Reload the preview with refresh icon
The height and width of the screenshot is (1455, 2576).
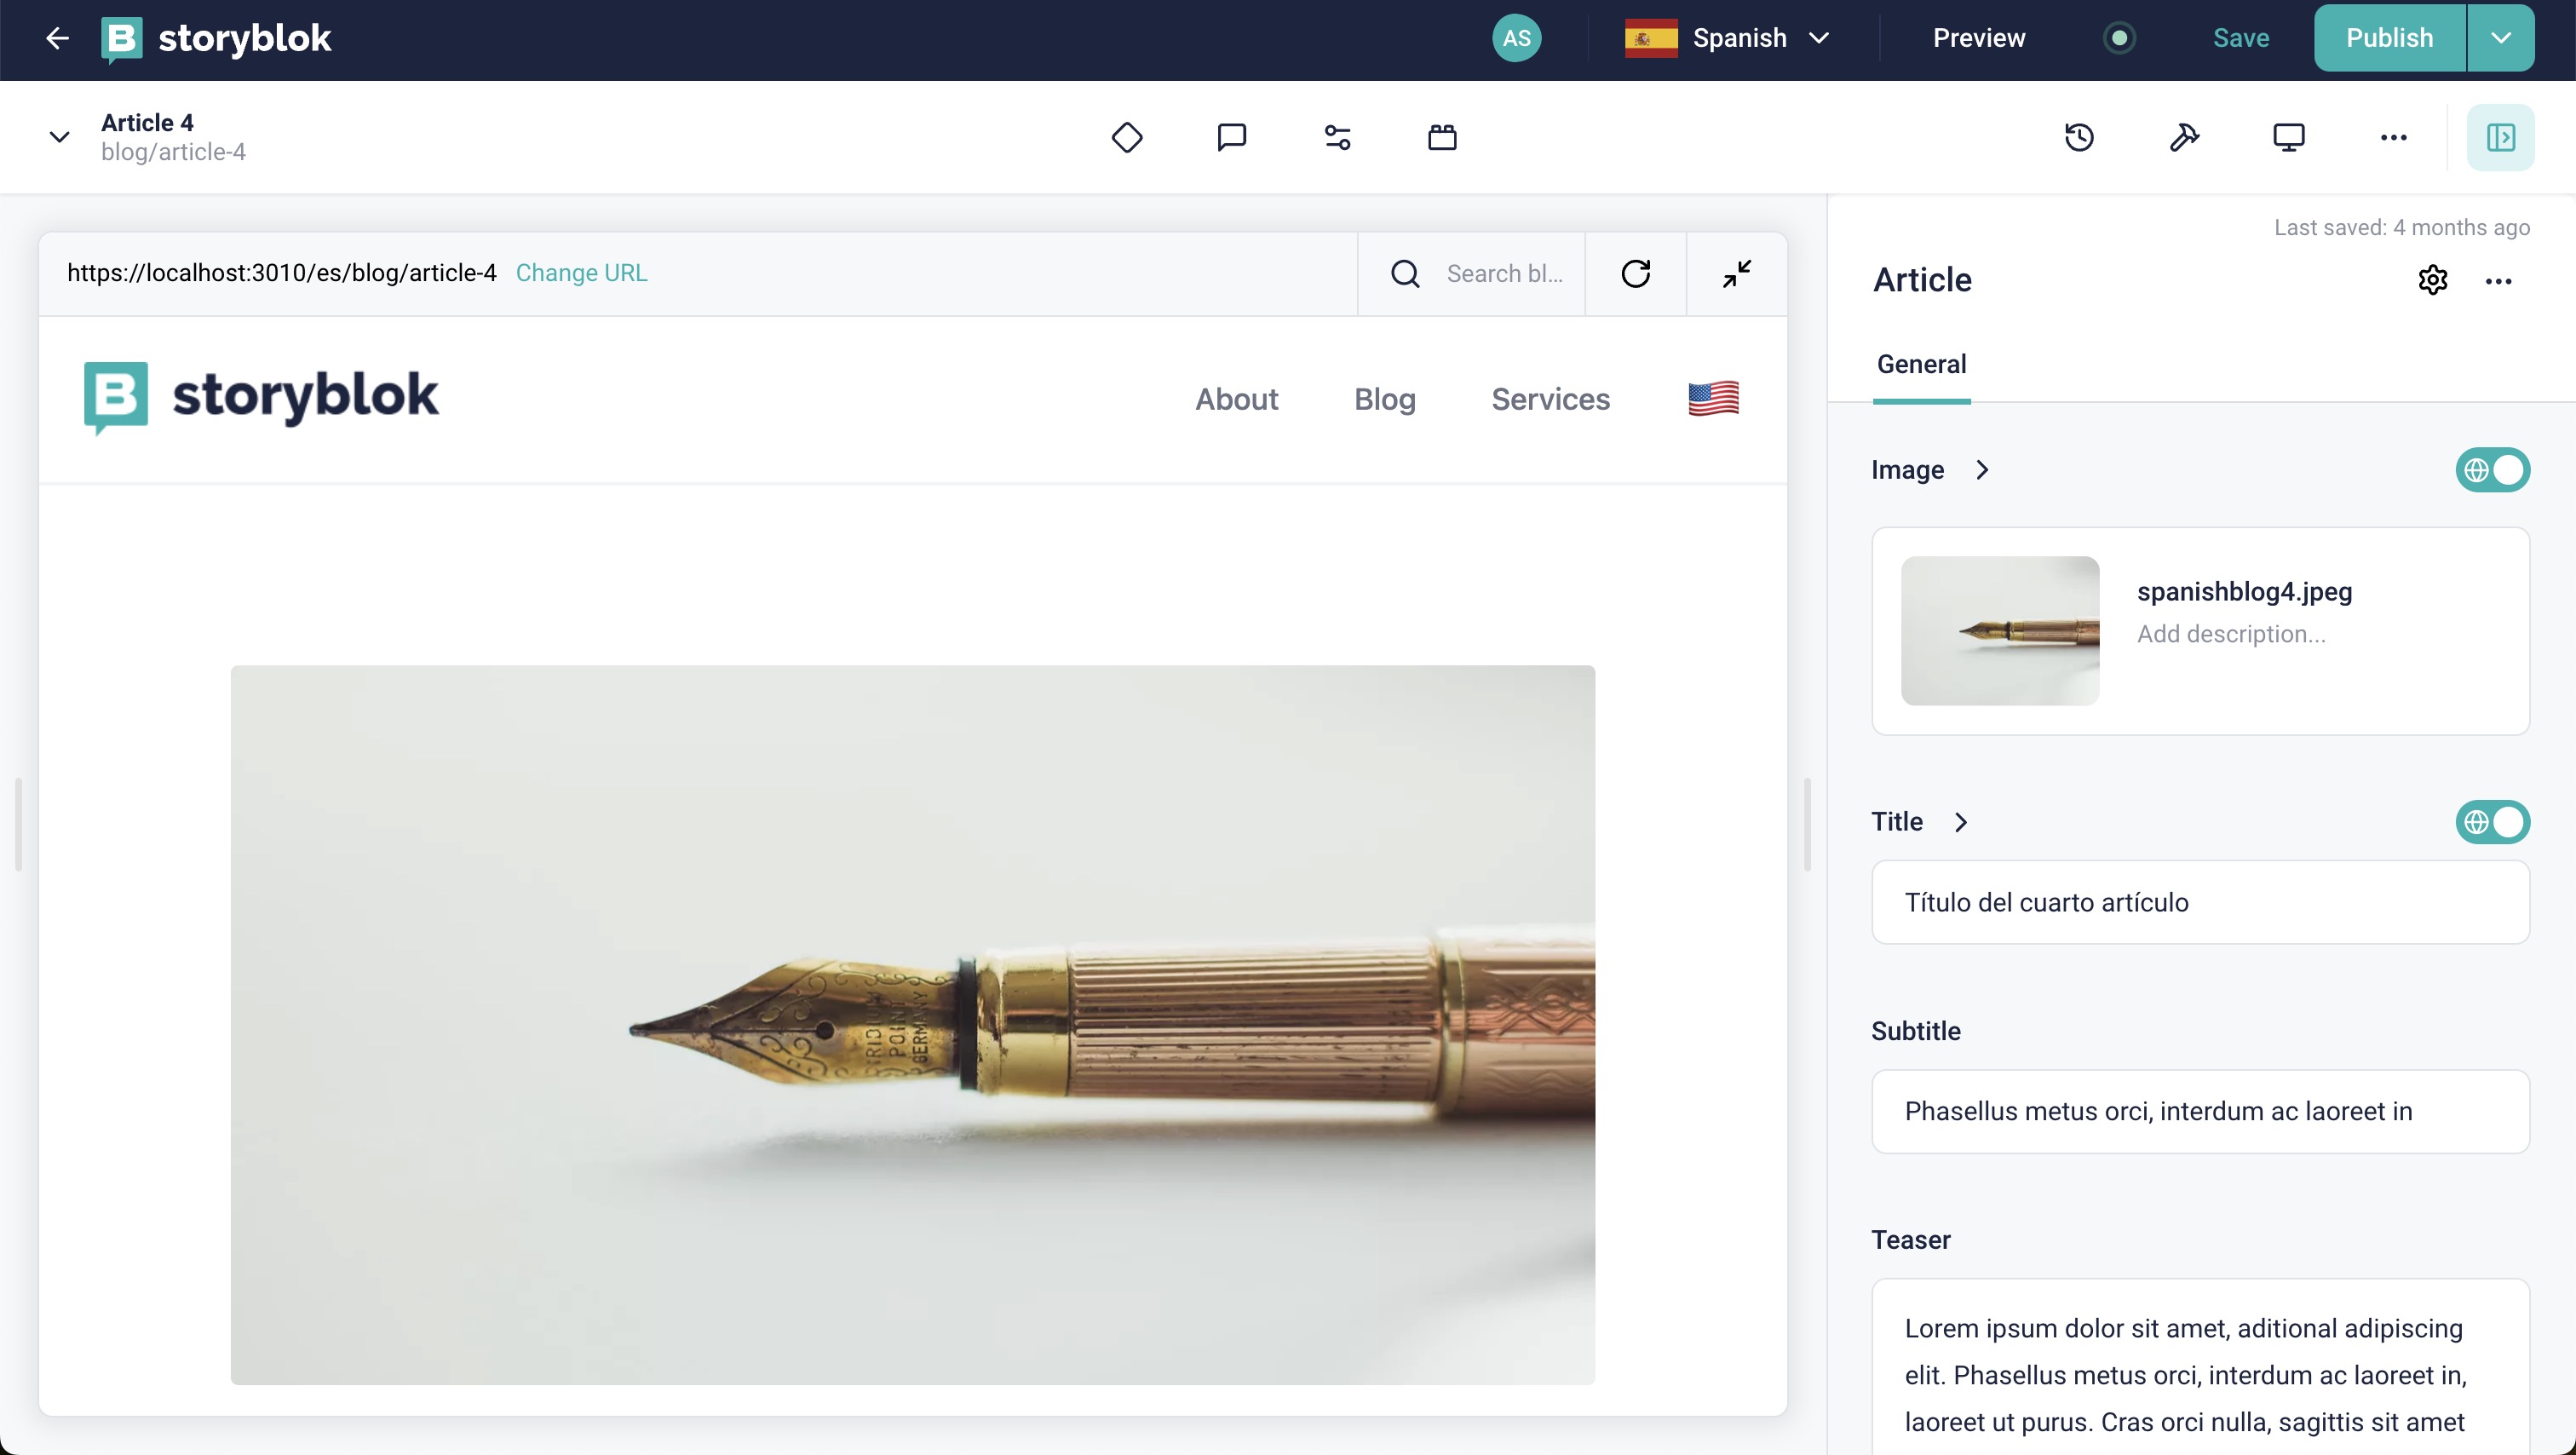point(1635,274)
